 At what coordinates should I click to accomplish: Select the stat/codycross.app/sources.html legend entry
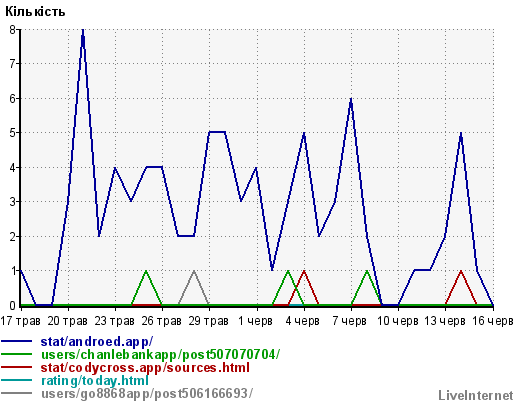coord(145,367)
